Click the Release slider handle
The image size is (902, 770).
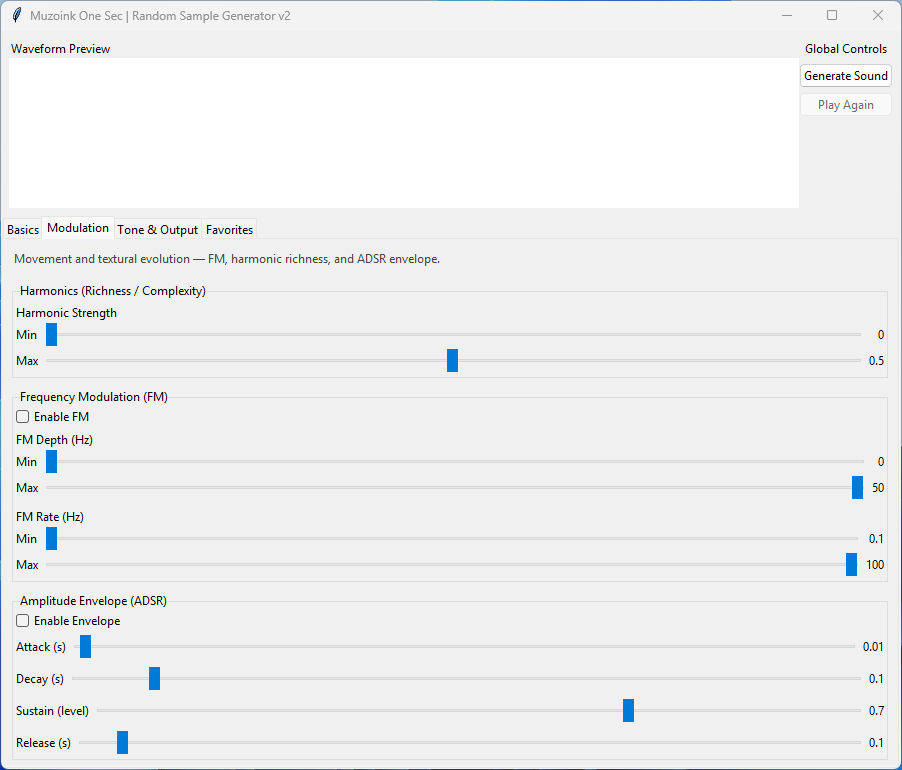coord(123,743)
